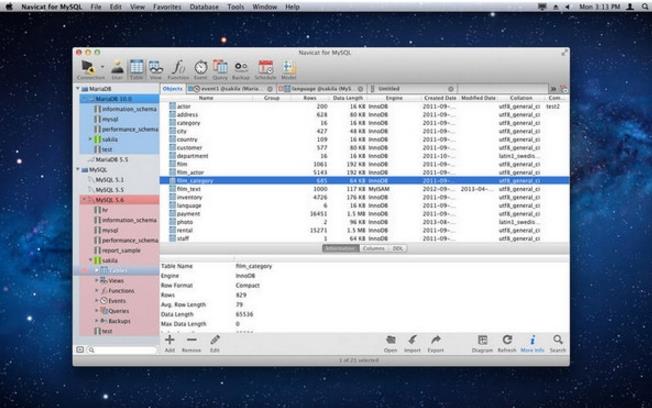The width and height of the screenshot is (652, 408).
Task: Click the Remove minus icon
Action: [191, 340]
